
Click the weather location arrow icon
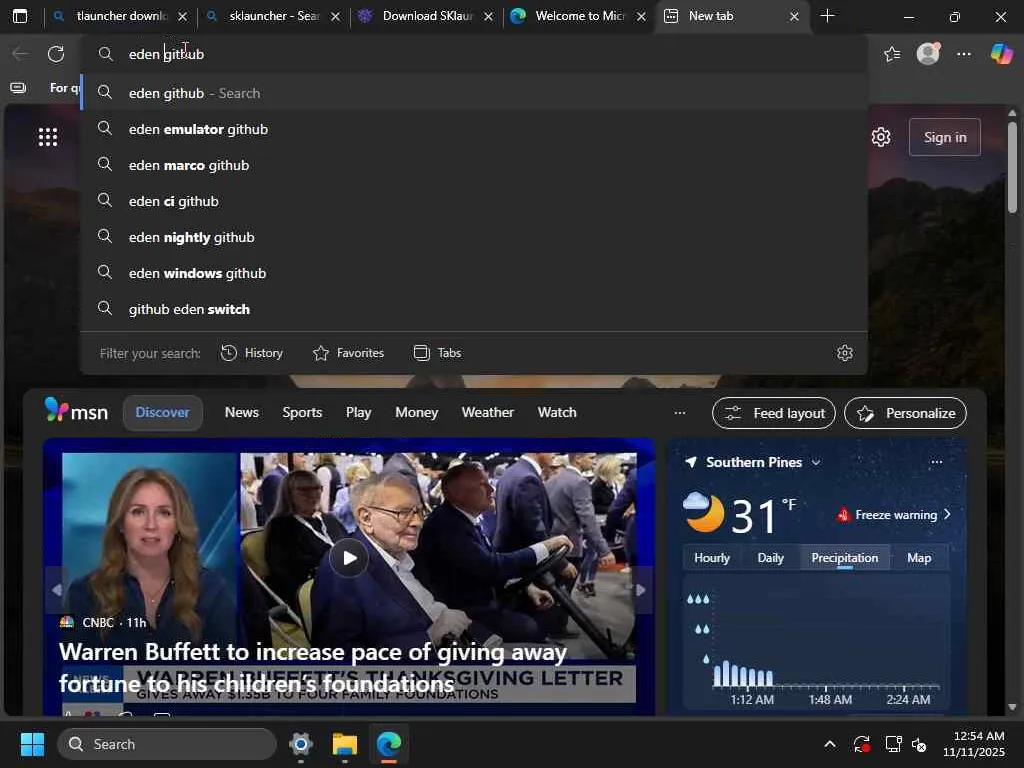point(690,462)
